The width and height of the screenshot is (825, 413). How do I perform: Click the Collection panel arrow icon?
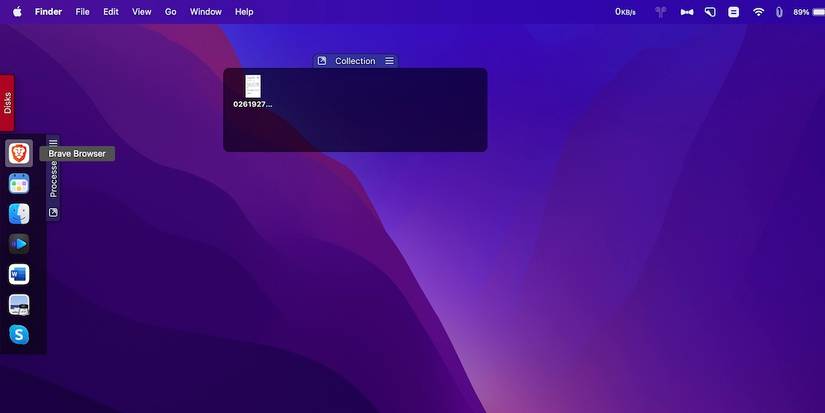click(x=322, y=61)
